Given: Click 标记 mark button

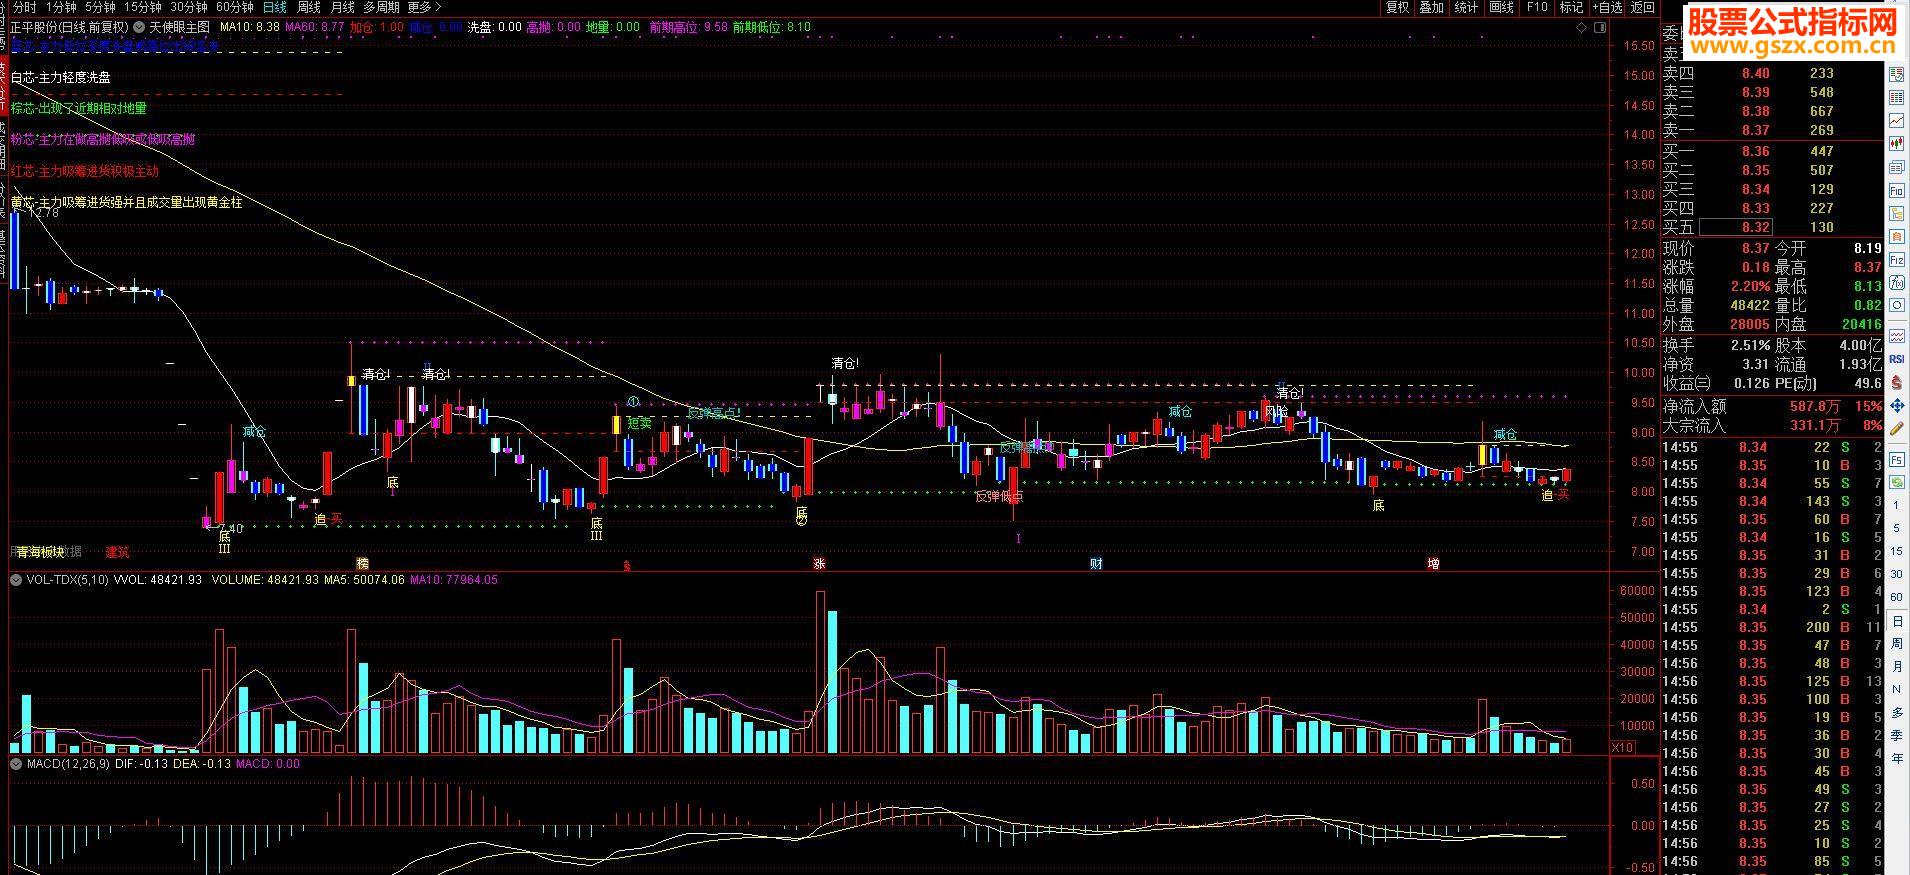Looking at the screenshot, I should point(1571,7).
